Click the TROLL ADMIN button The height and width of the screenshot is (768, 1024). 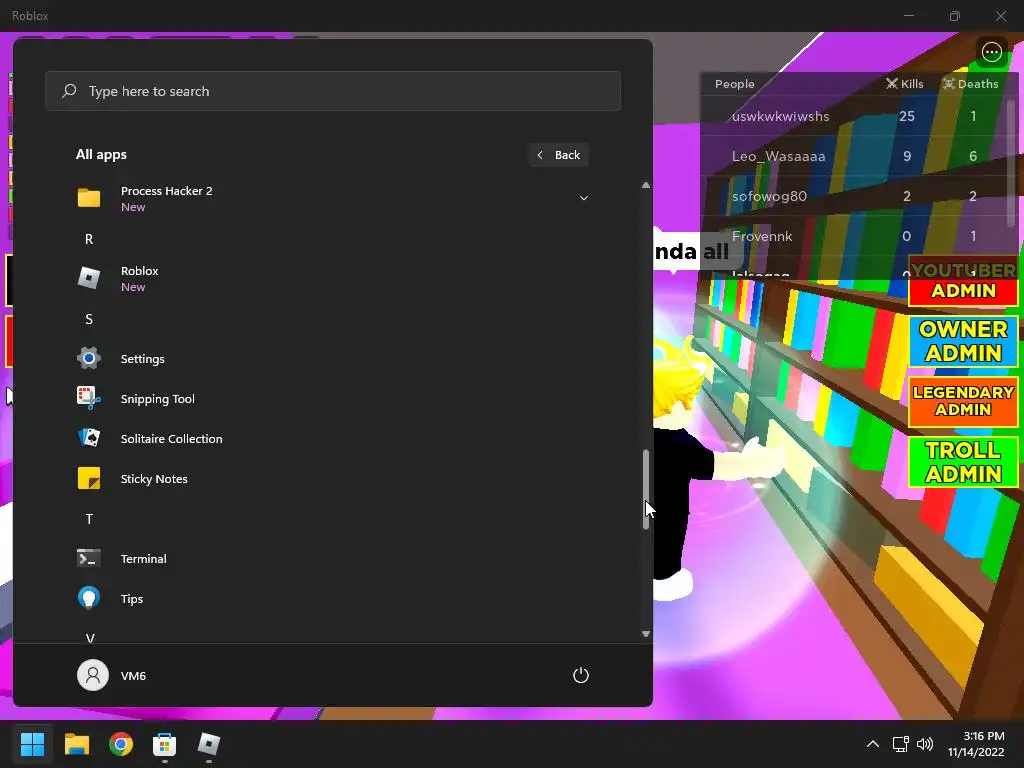click(963, 462)
